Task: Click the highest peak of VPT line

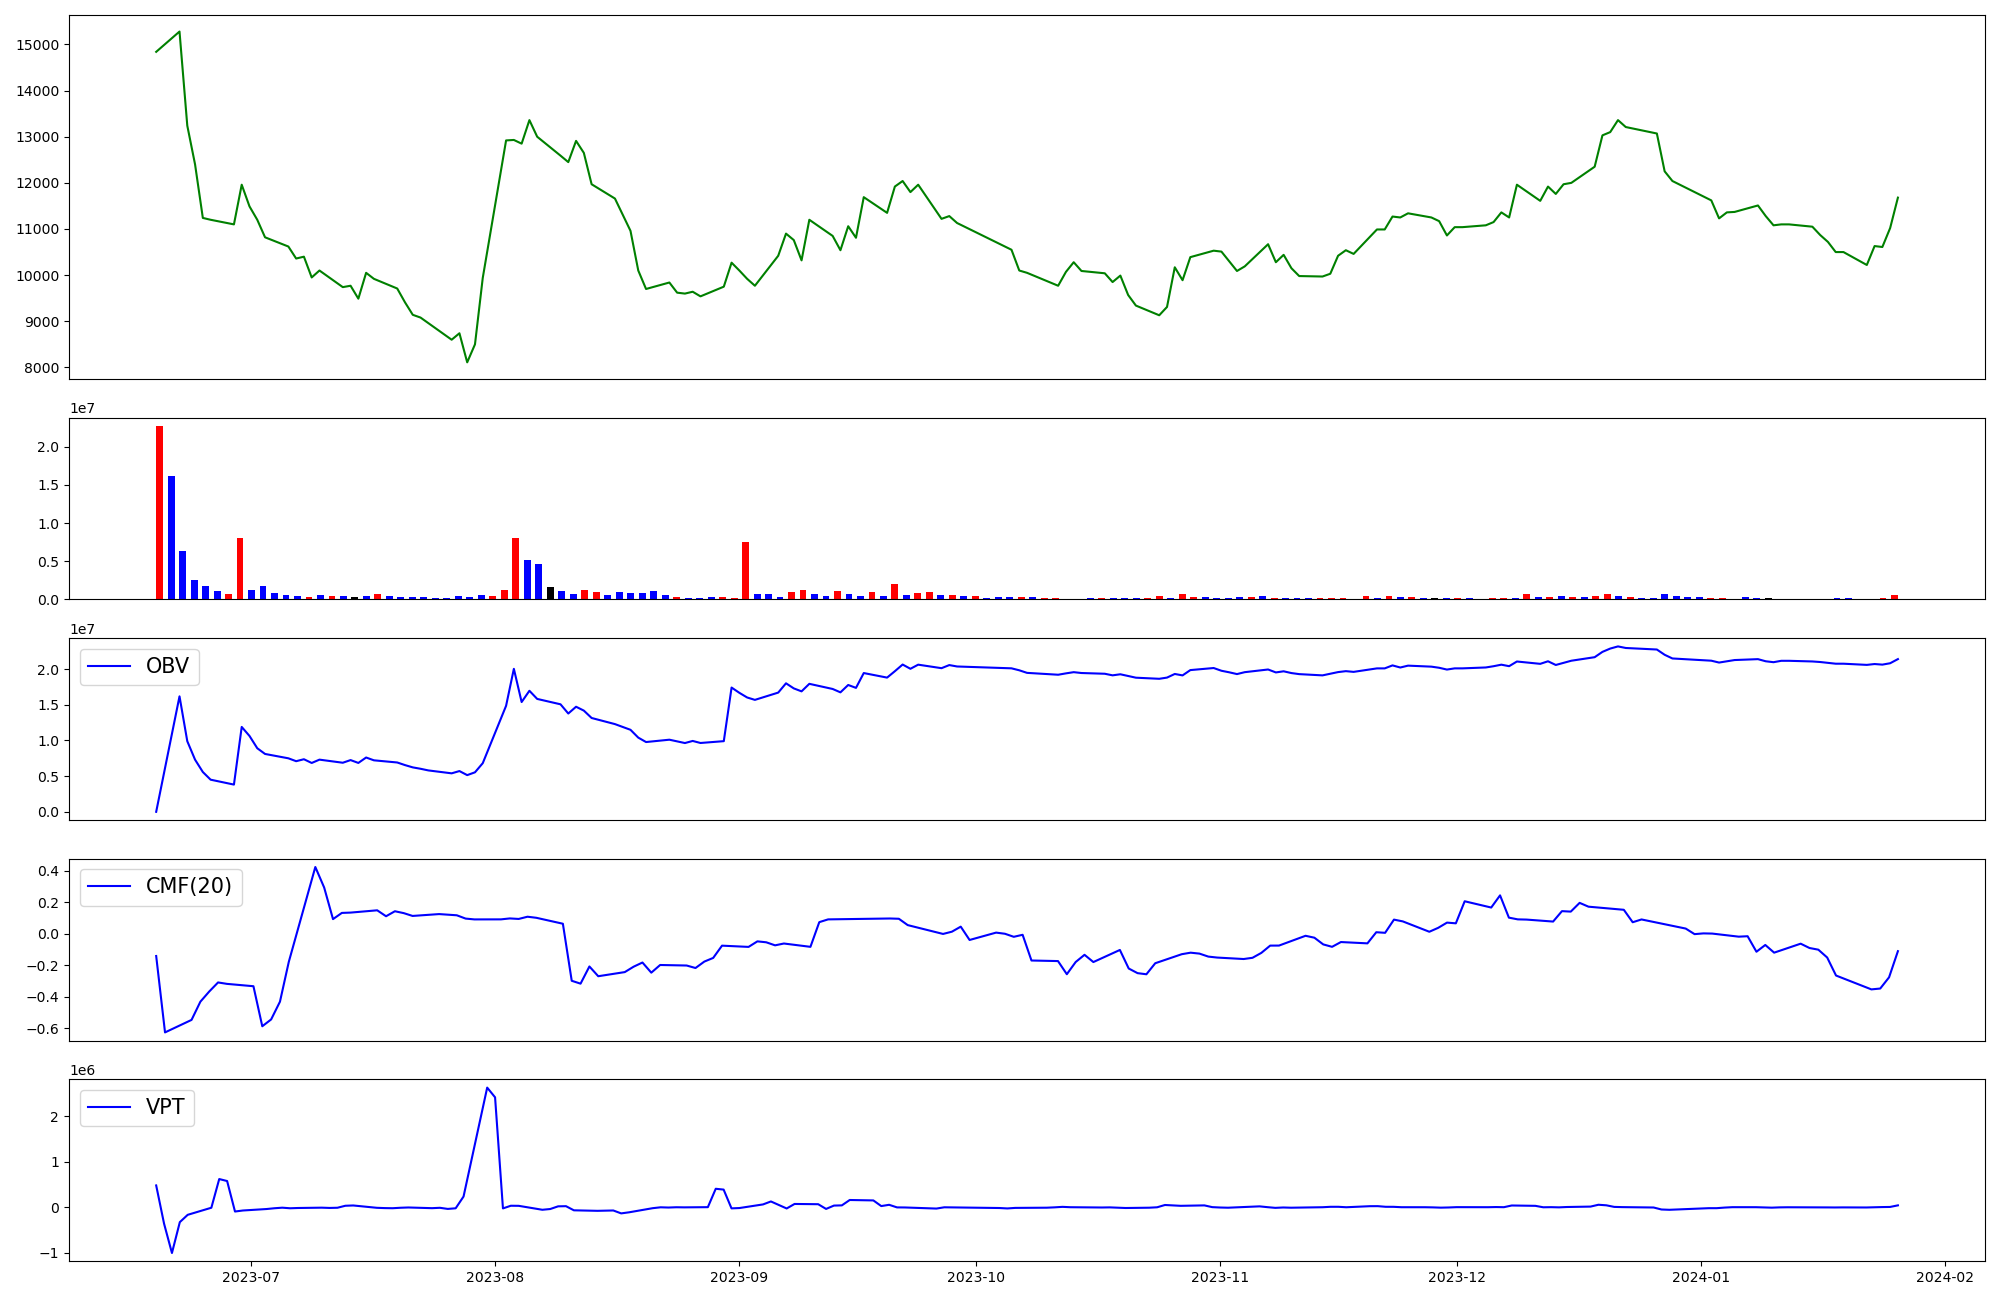Action: click(x=487, y=1088)
